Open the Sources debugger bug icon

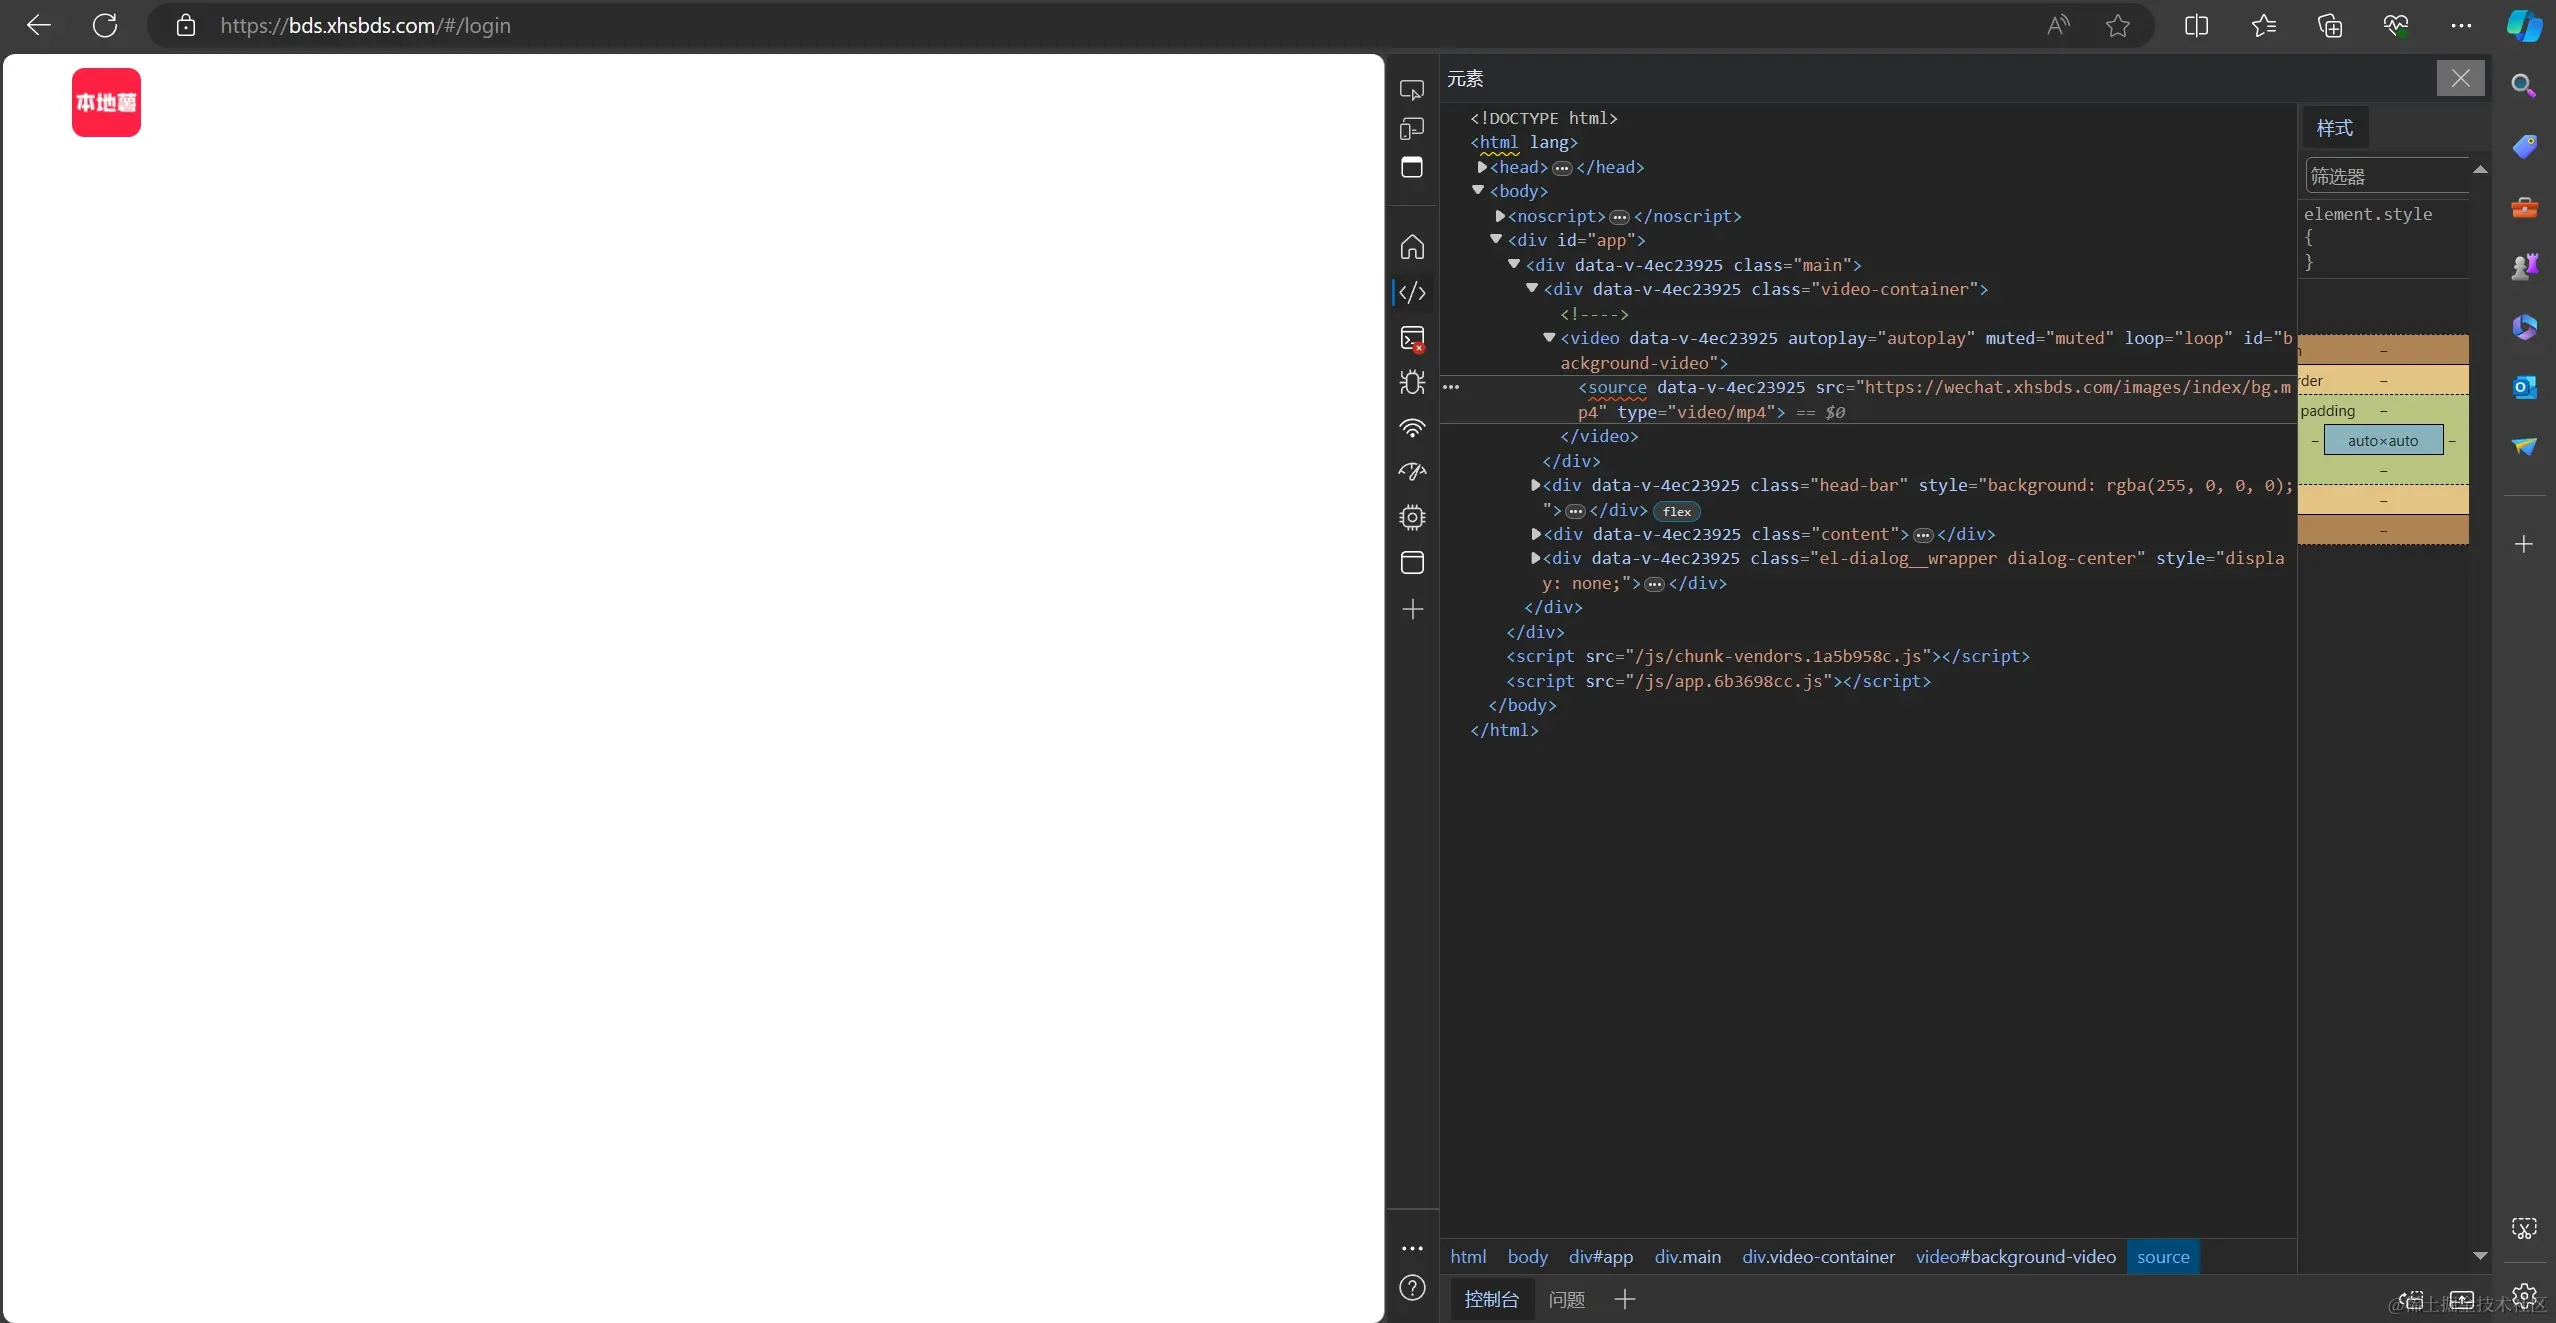(x=1412, y=383)
